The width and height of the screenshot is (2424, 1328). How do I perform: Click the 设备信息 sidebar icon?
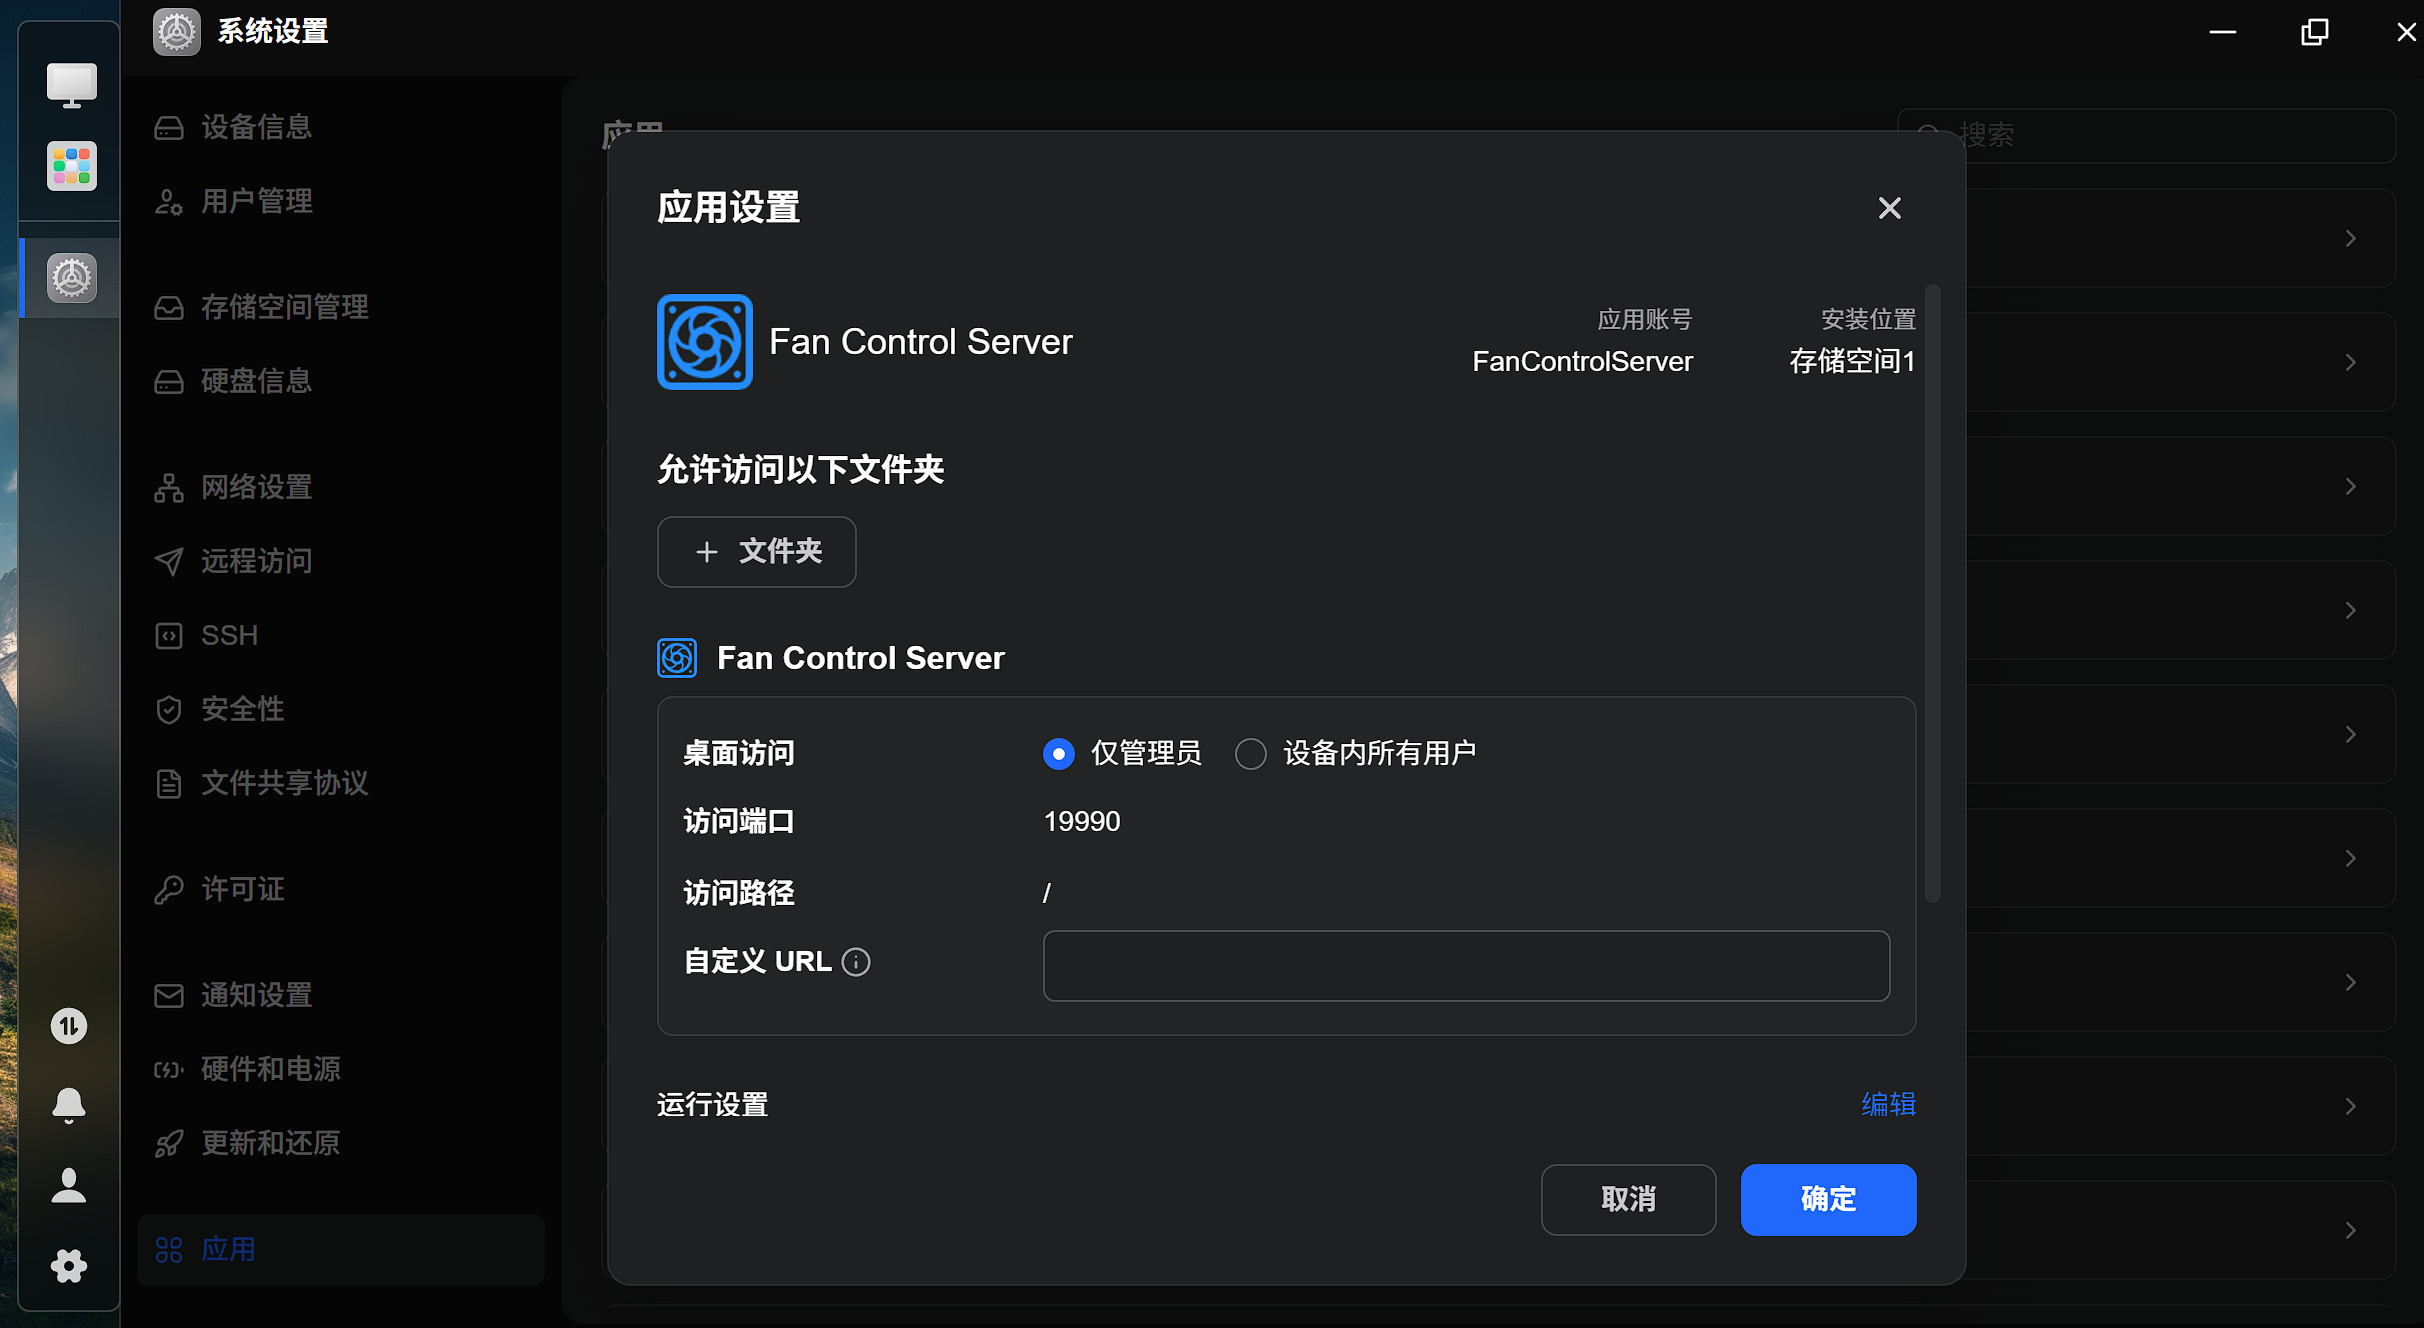169,128
